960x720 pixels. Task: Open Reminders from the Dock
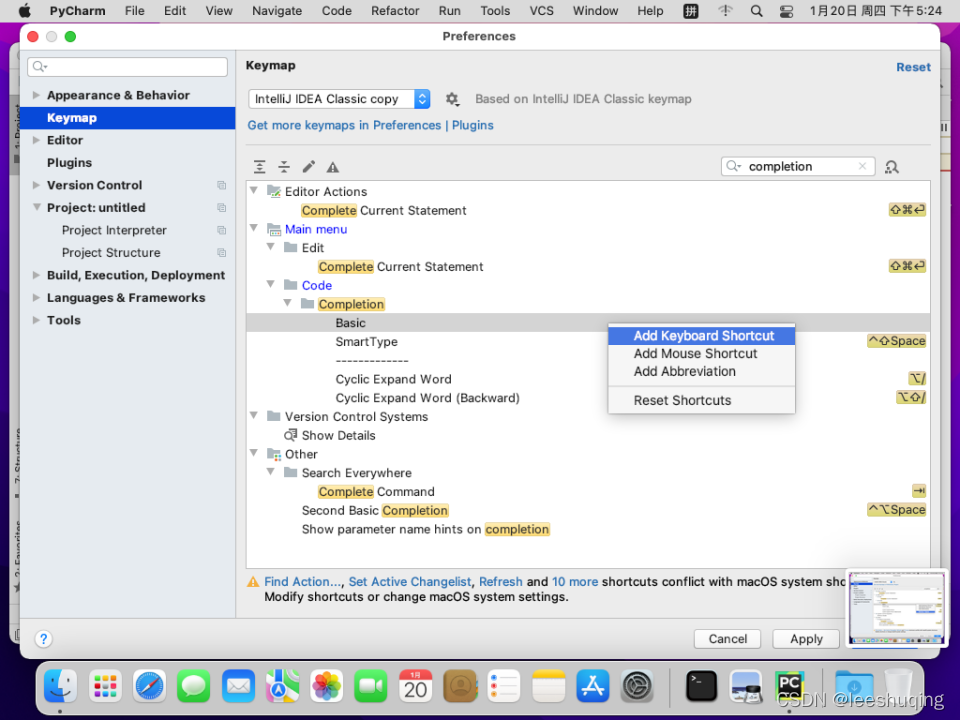pos(504,685)
